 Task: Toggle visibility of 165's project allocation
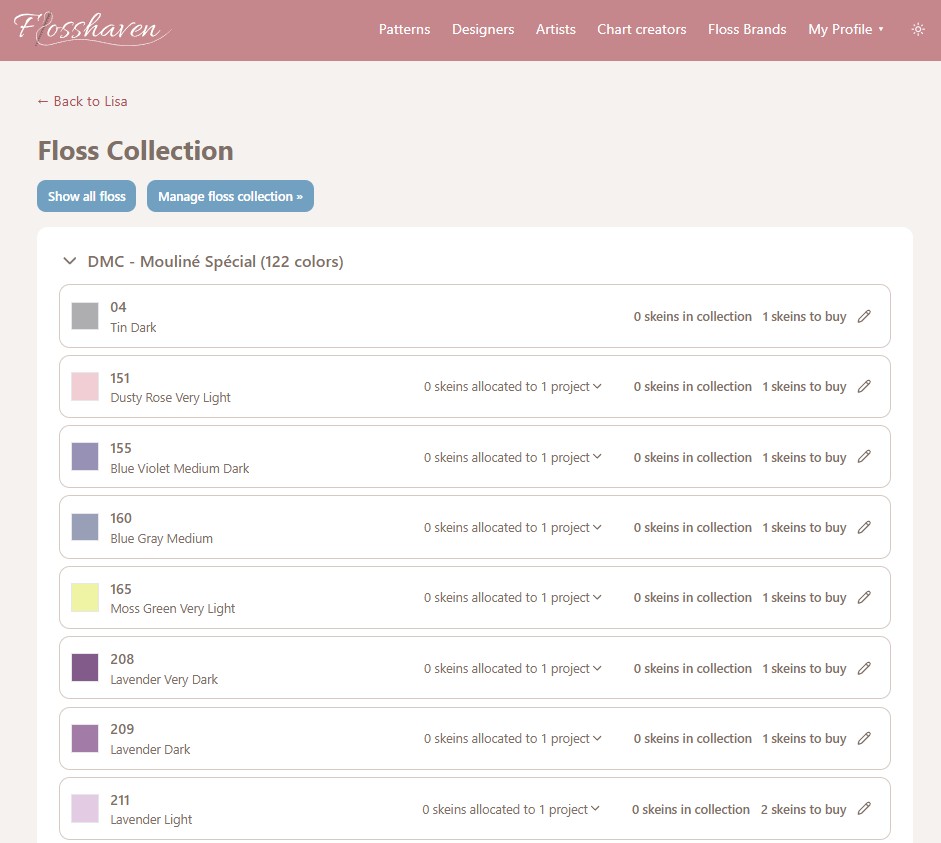[513, 597]
